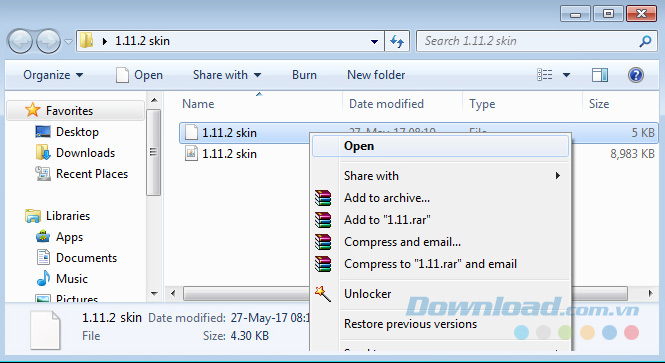Sort by the Type column header

pos(482,104)
